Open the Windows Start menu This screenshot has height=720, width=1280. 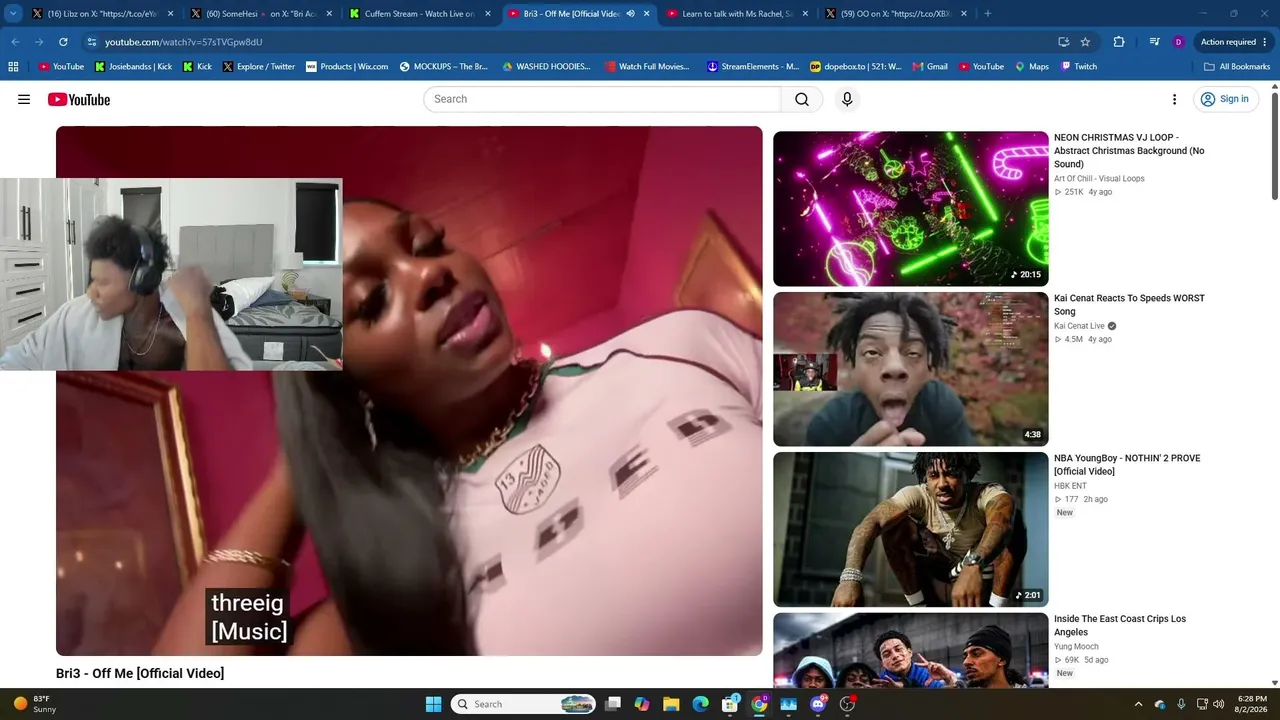coord(433,704)
